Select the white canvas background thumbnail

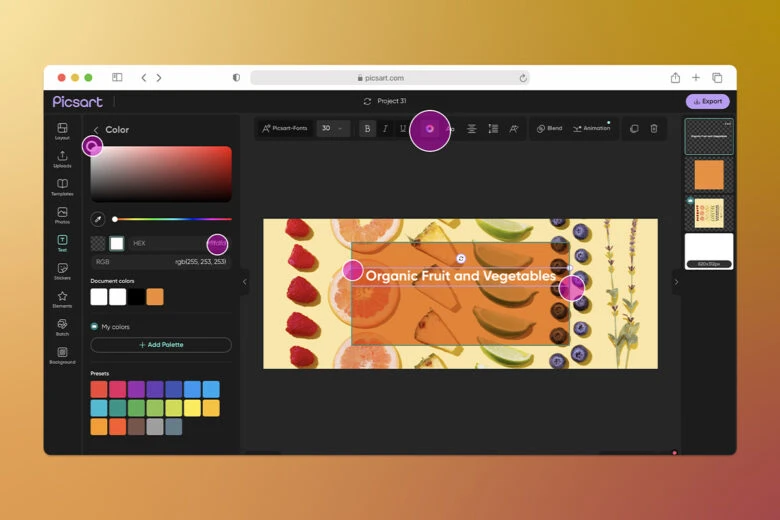coord(709,251)
